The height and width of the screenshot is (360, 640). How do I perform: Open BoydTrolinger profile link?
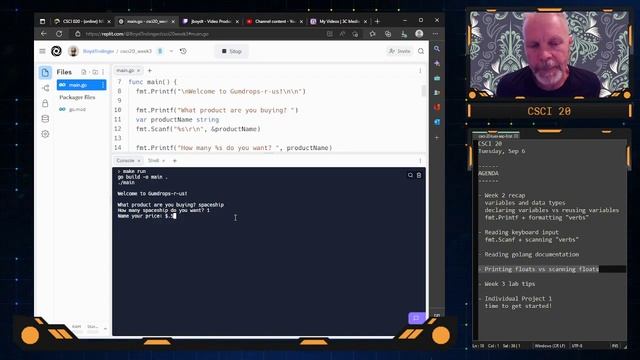98,51
